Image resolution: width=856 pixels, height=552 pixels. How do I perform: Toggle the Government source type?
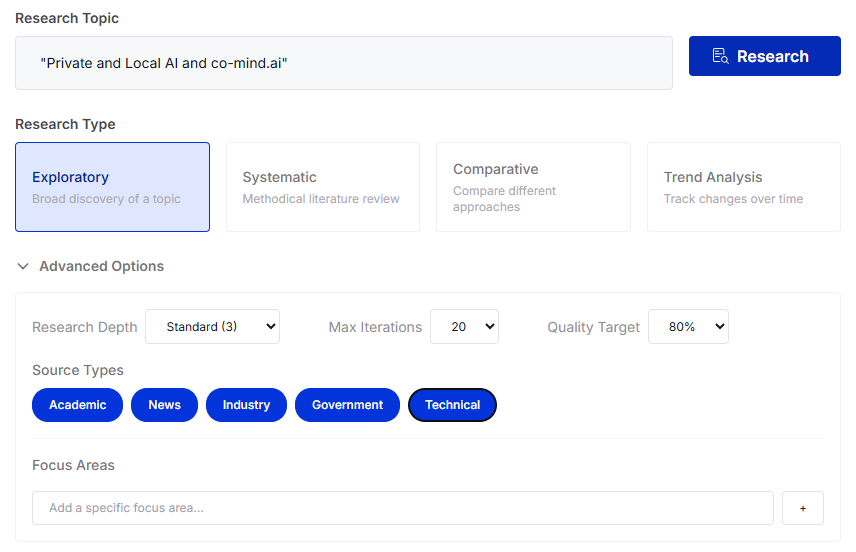click(347, 405)
